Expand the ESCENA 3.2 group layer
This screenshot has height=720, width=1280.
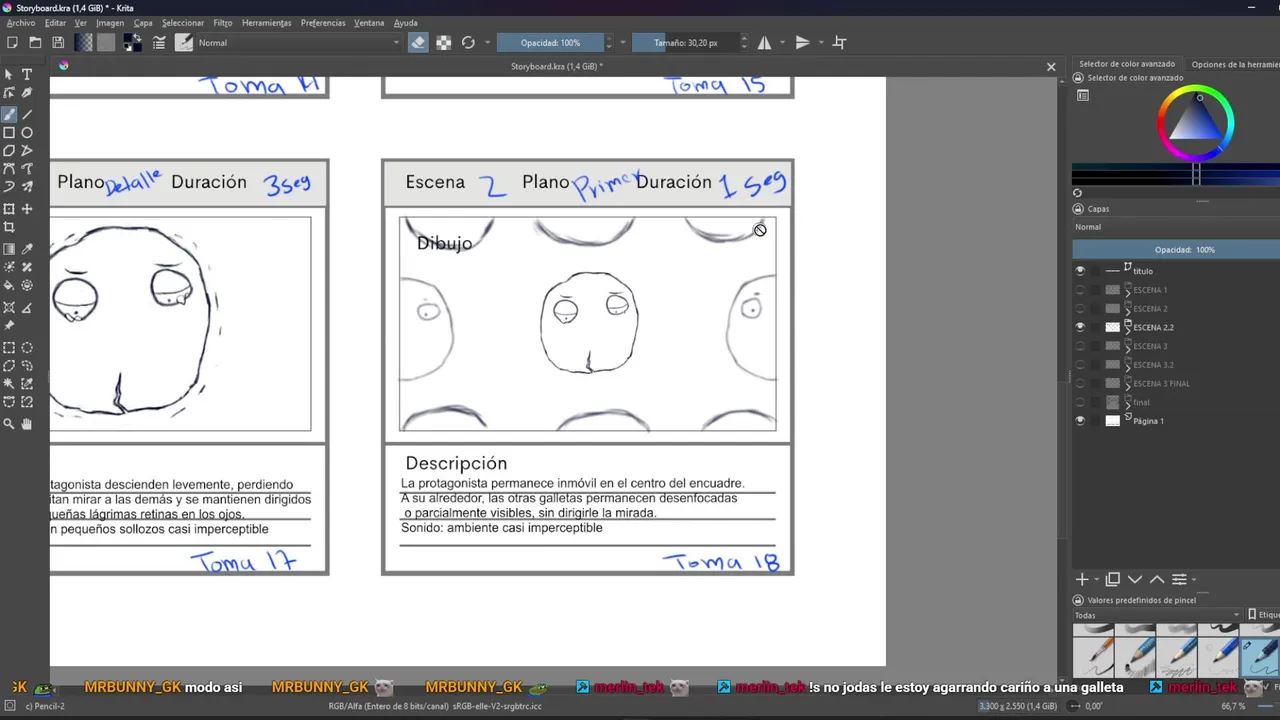point(1128,368)
